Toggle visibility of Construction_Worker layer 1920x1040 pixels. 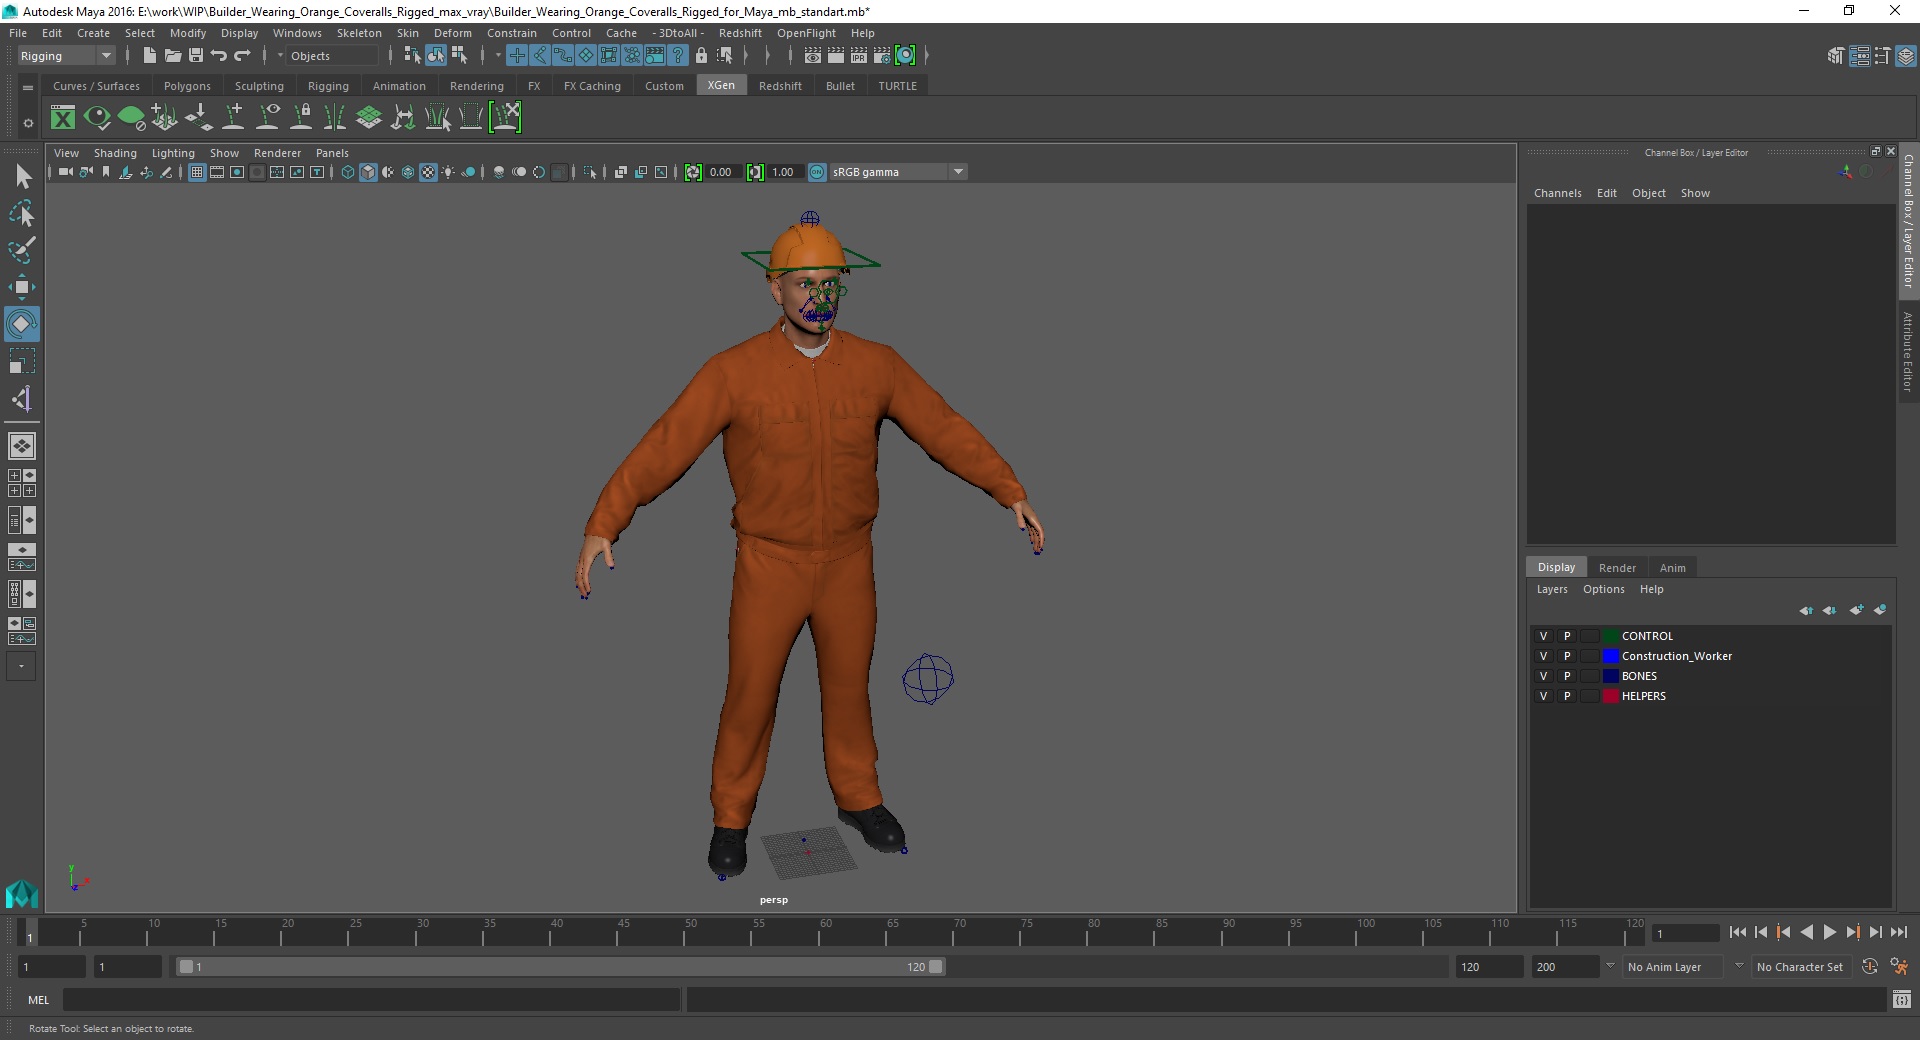(1543, 656)
